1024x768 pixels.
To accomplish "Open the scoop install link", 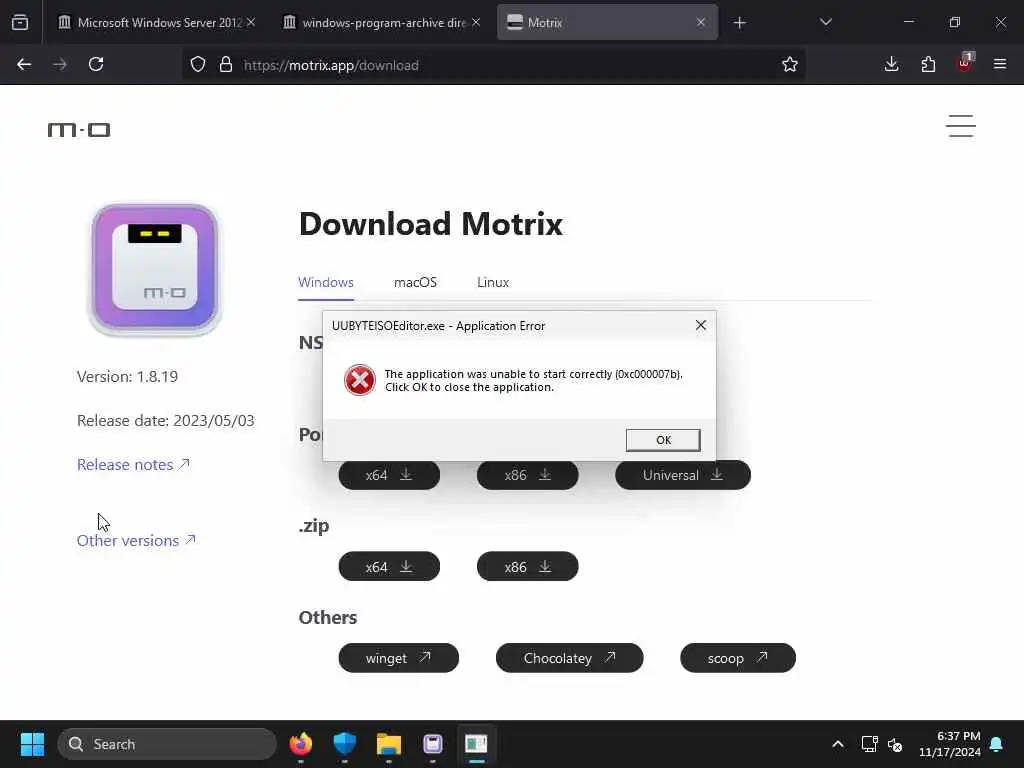I will 738,658.
